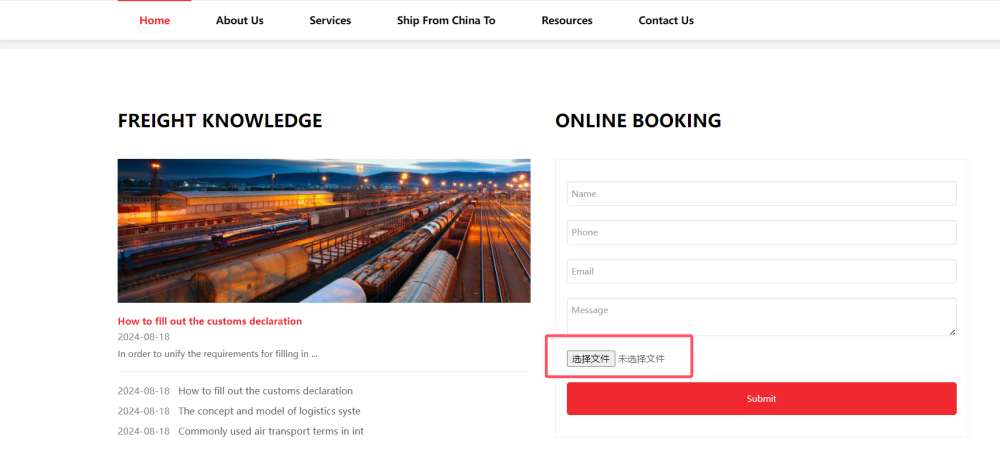Open the Resources menu item
The height and width of the screenshot is (468, 1000).
point(567,20)
